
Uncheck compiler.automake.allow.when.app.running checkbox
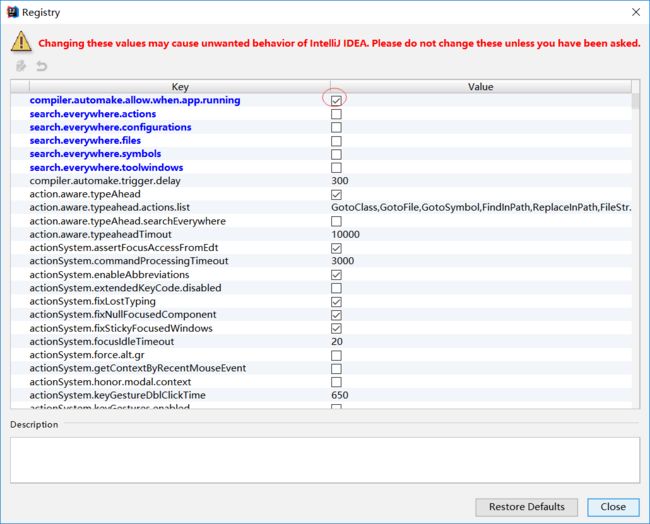coord(336,100)
